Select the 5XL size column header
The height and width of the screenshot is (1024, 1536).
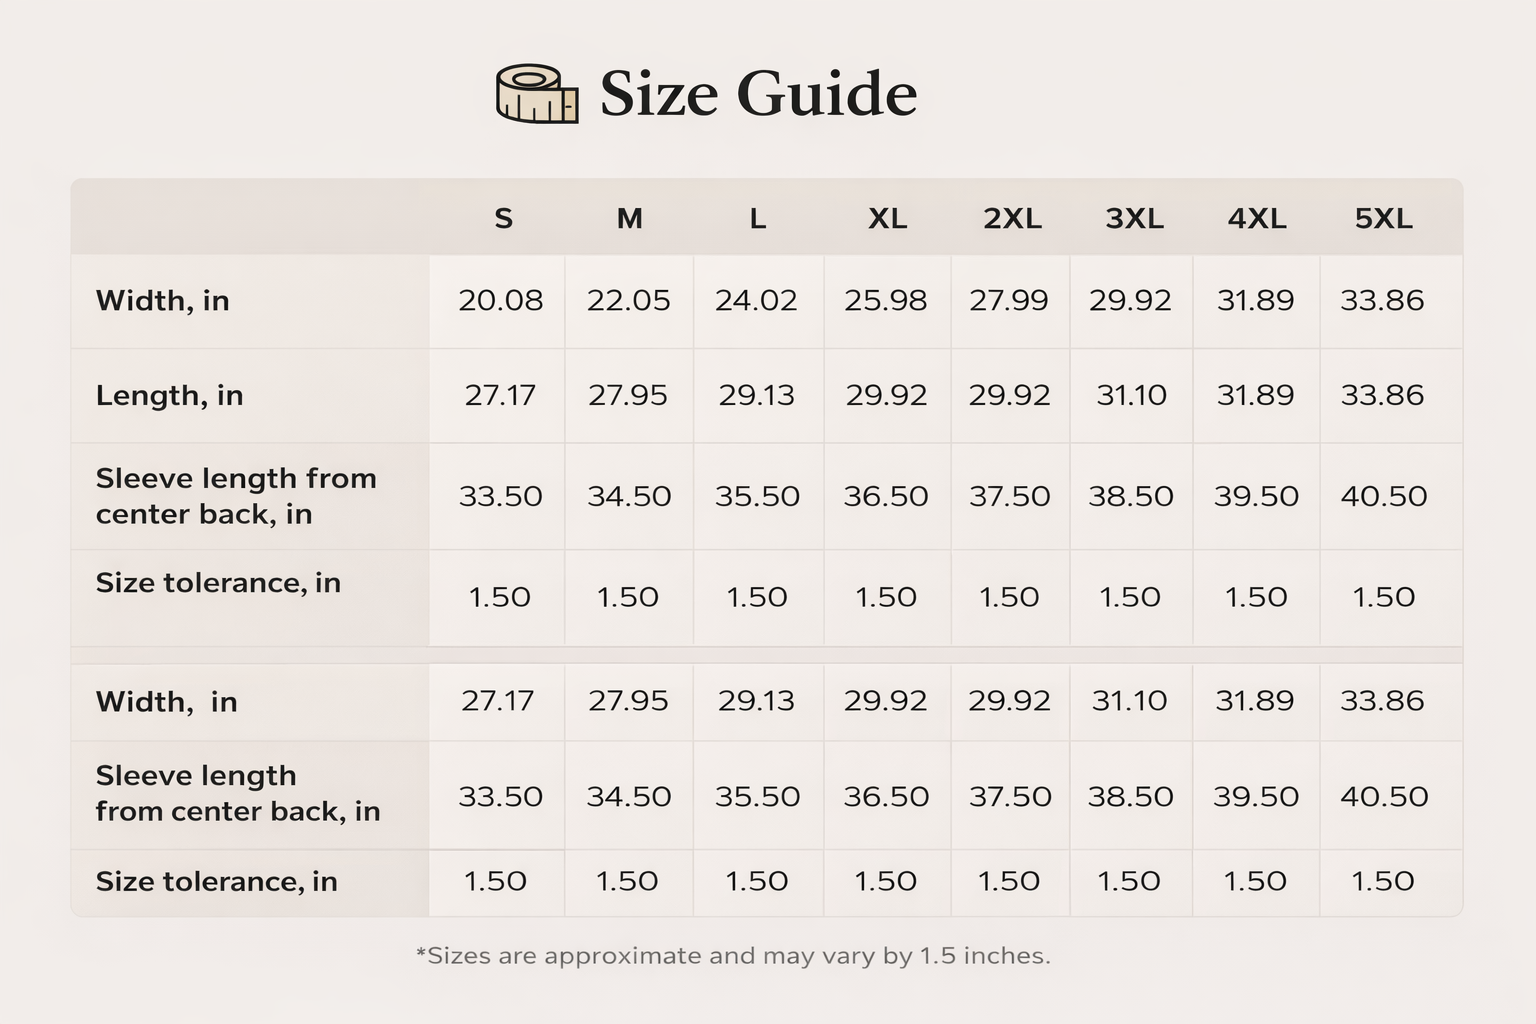(1383, 219)
